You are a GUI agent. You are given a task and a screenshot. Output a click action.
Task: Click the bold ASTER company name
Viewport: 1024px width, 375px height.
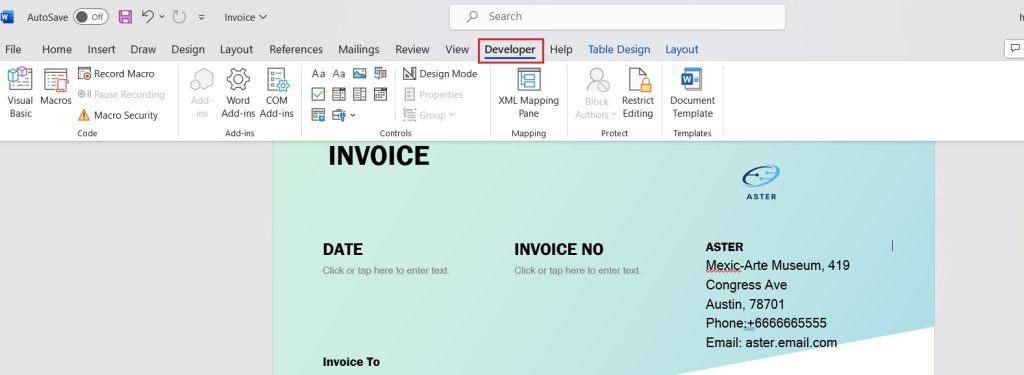724,247
